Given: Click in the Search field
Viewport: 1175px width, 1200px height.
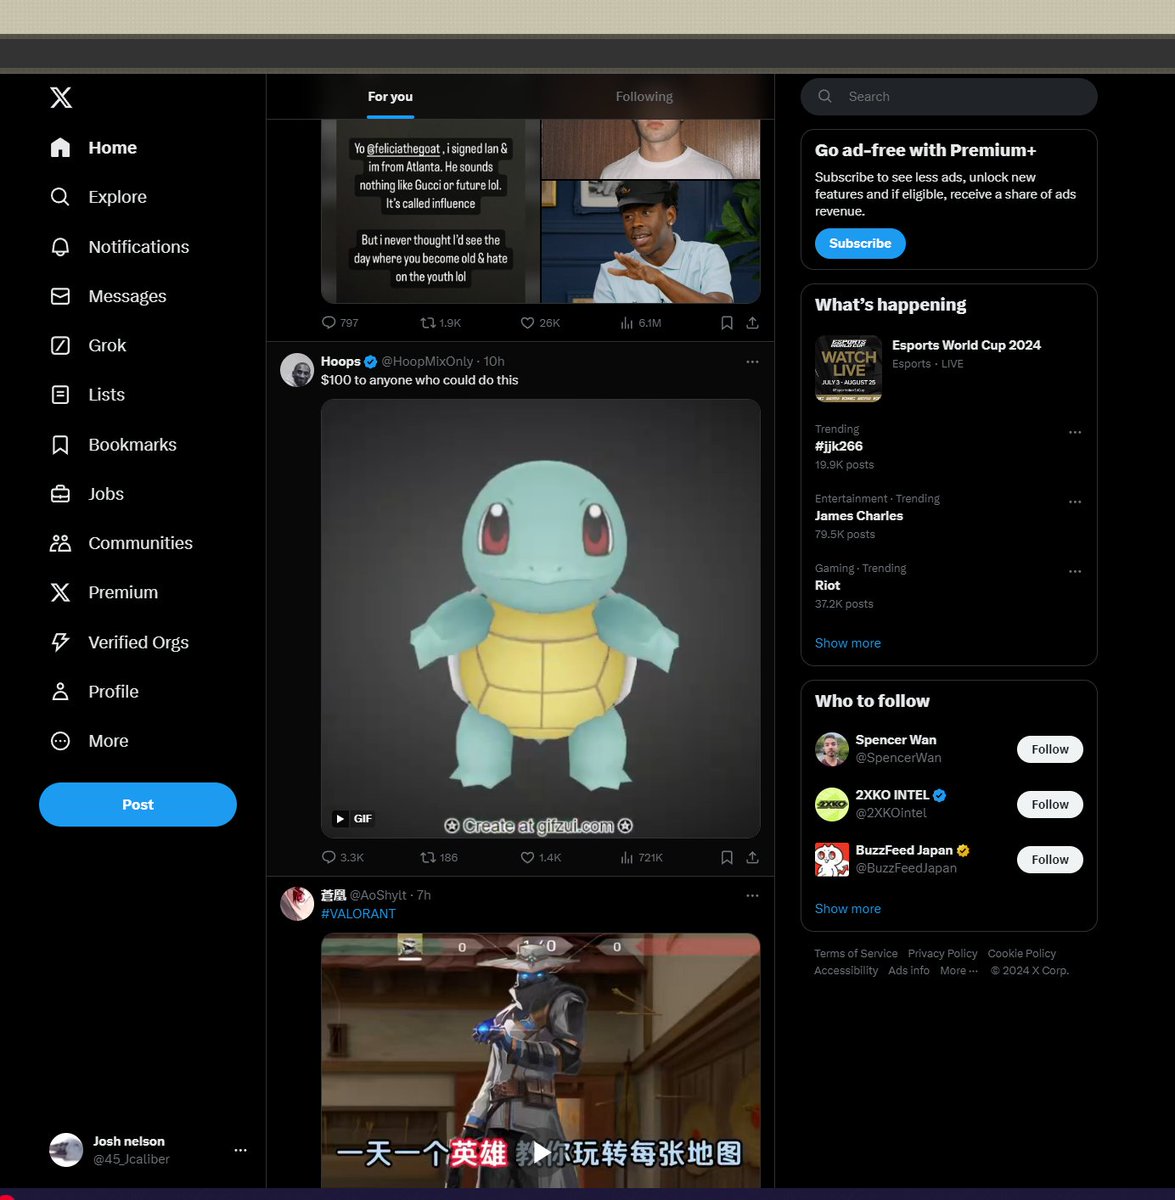Looking at the screenshot, I should point(949,97).
